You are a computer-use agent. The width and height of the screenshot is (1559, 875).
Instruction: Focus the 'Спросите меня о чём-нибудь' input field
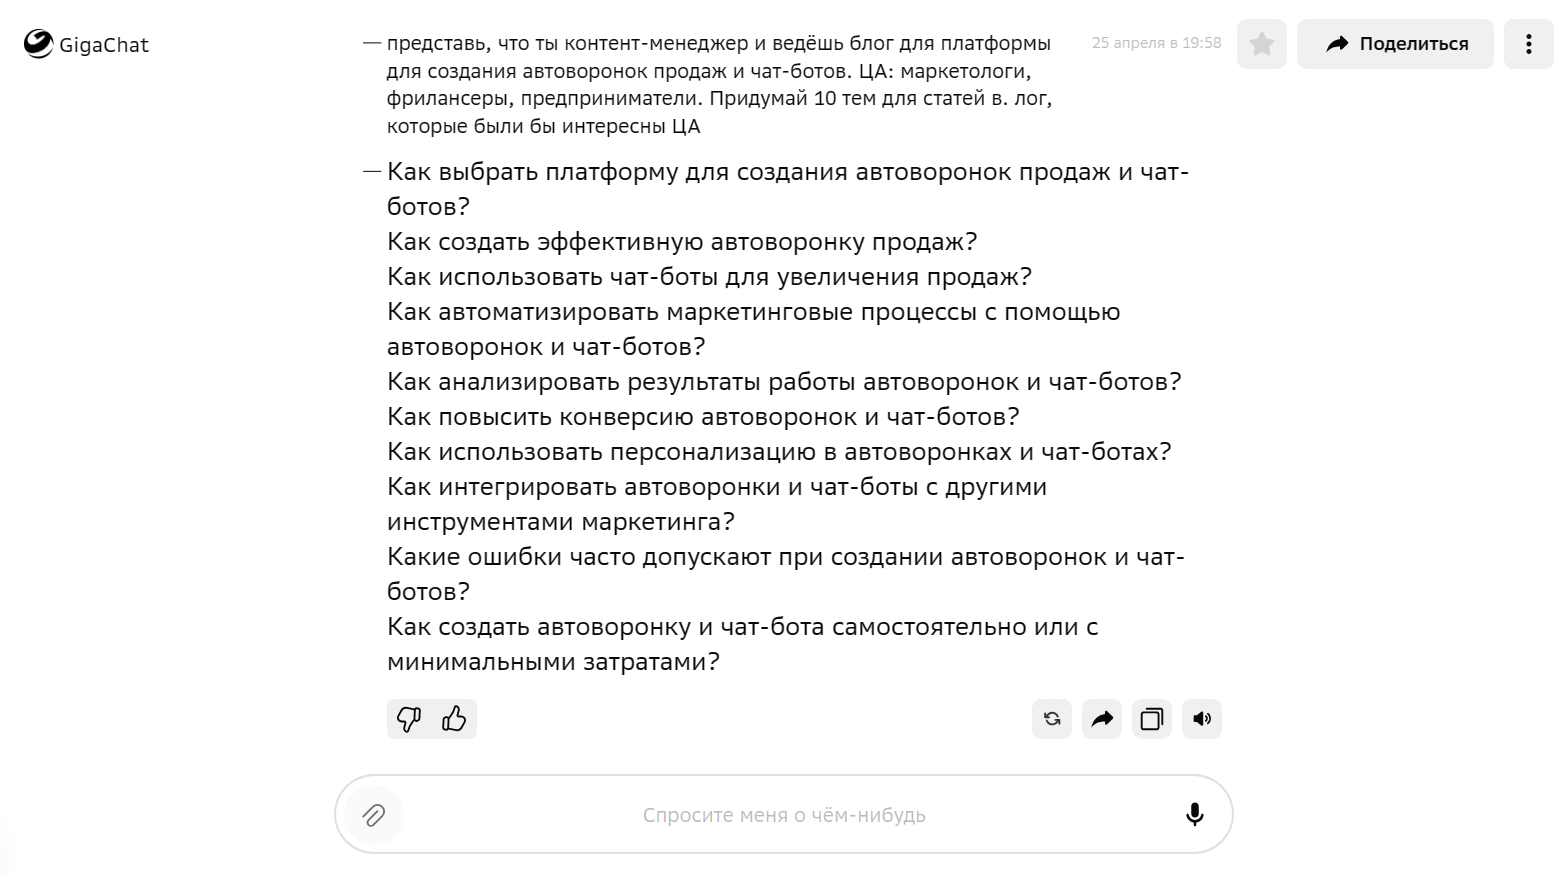coord(784,815)
